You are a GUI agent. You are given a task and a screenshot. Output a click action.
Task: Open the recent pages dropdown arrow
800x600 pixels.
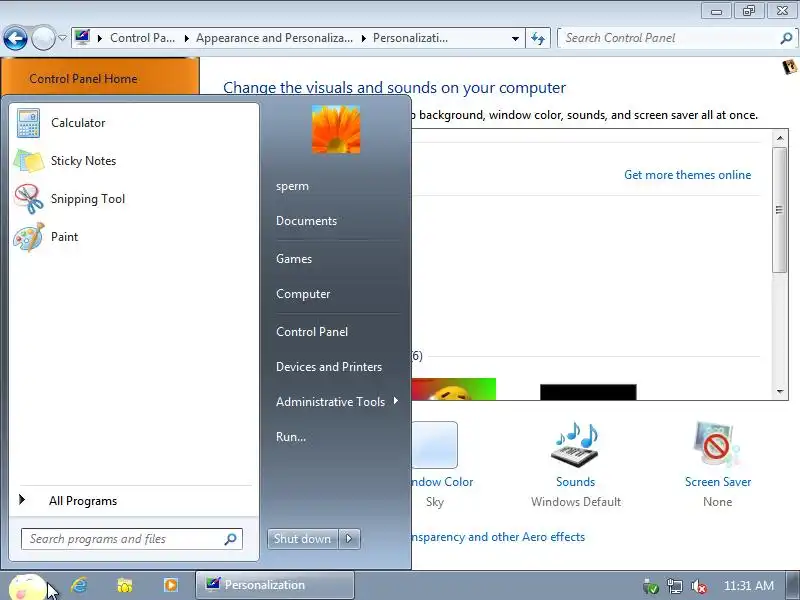pyautogui.click(x=62, y=38)
